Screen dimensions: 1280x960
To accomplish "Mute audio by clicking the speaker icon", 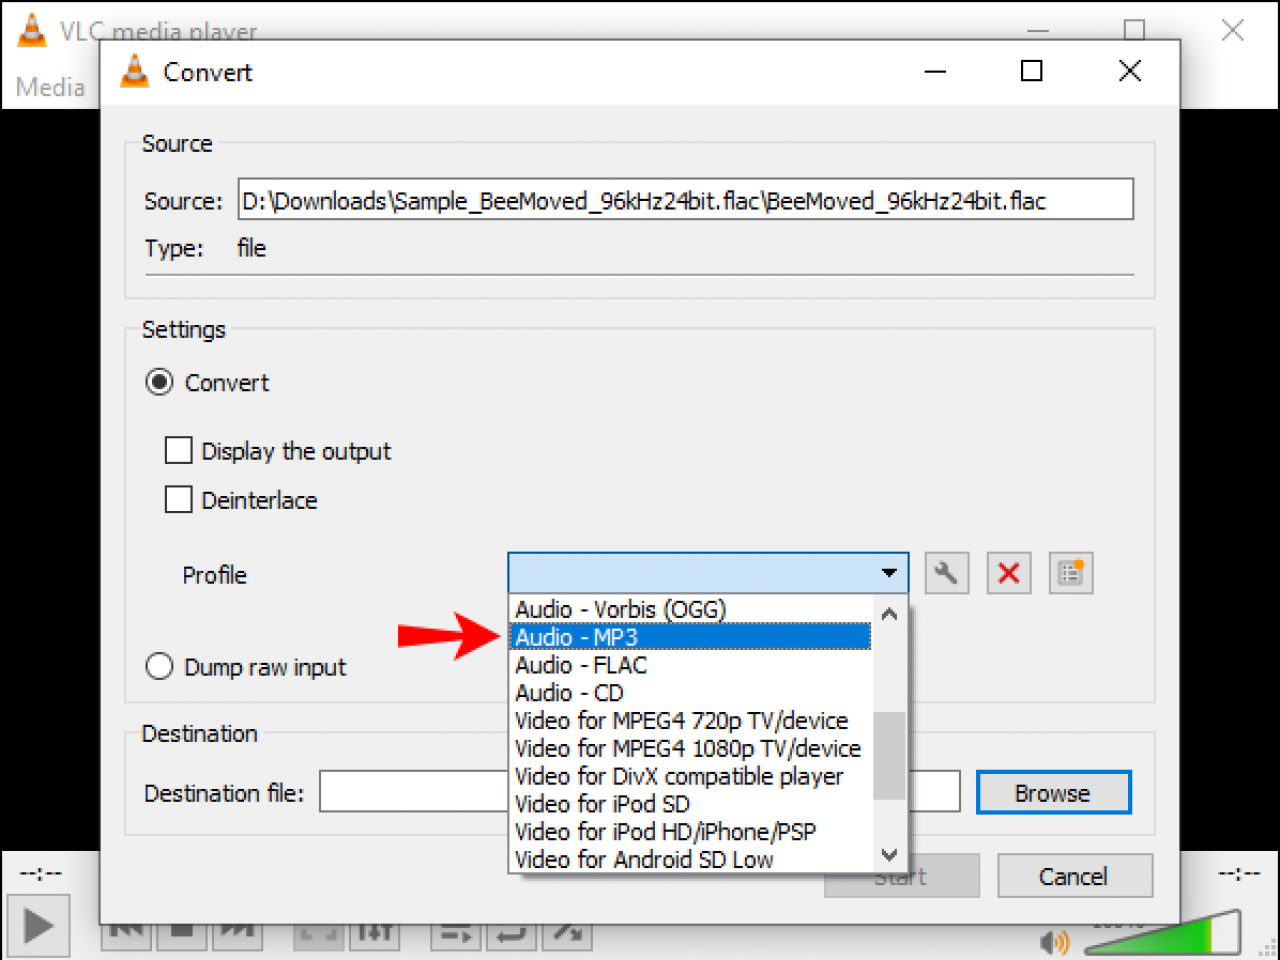I will (x=1053, y=941).
